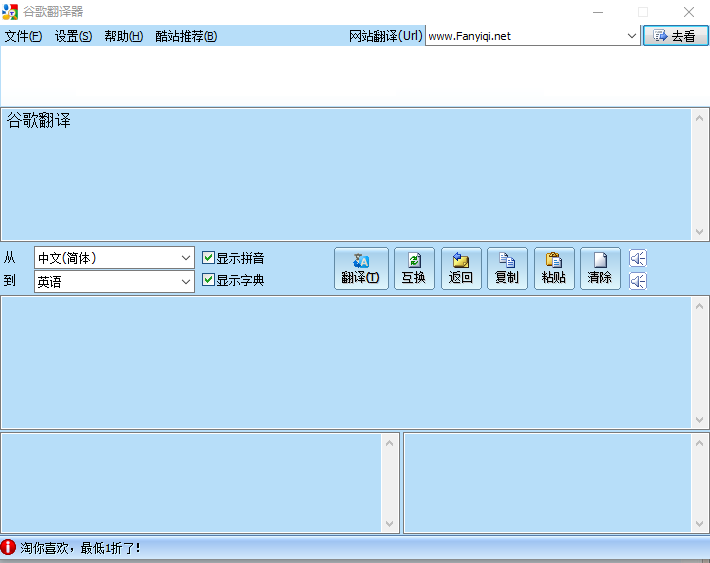Image resolution: width=710 pixels, height=563 pixels.
Task: Play source audio with upper speaker icon
Action: pos(638,258)
